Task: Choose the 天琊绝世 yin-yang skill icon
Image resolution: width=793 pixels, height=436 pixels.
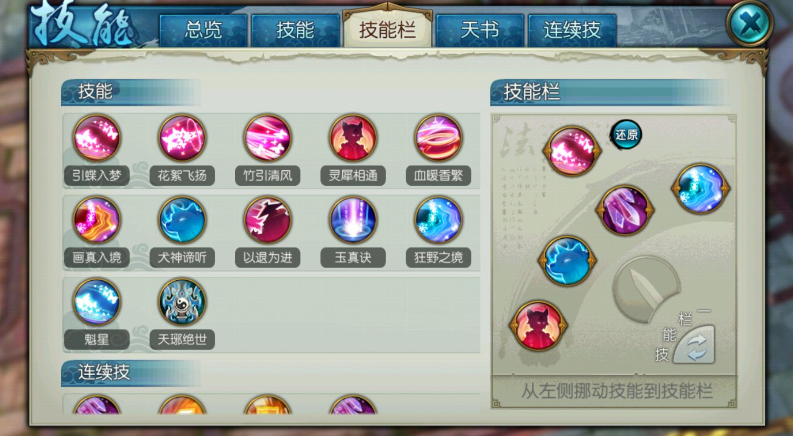Action: (182, 302)
